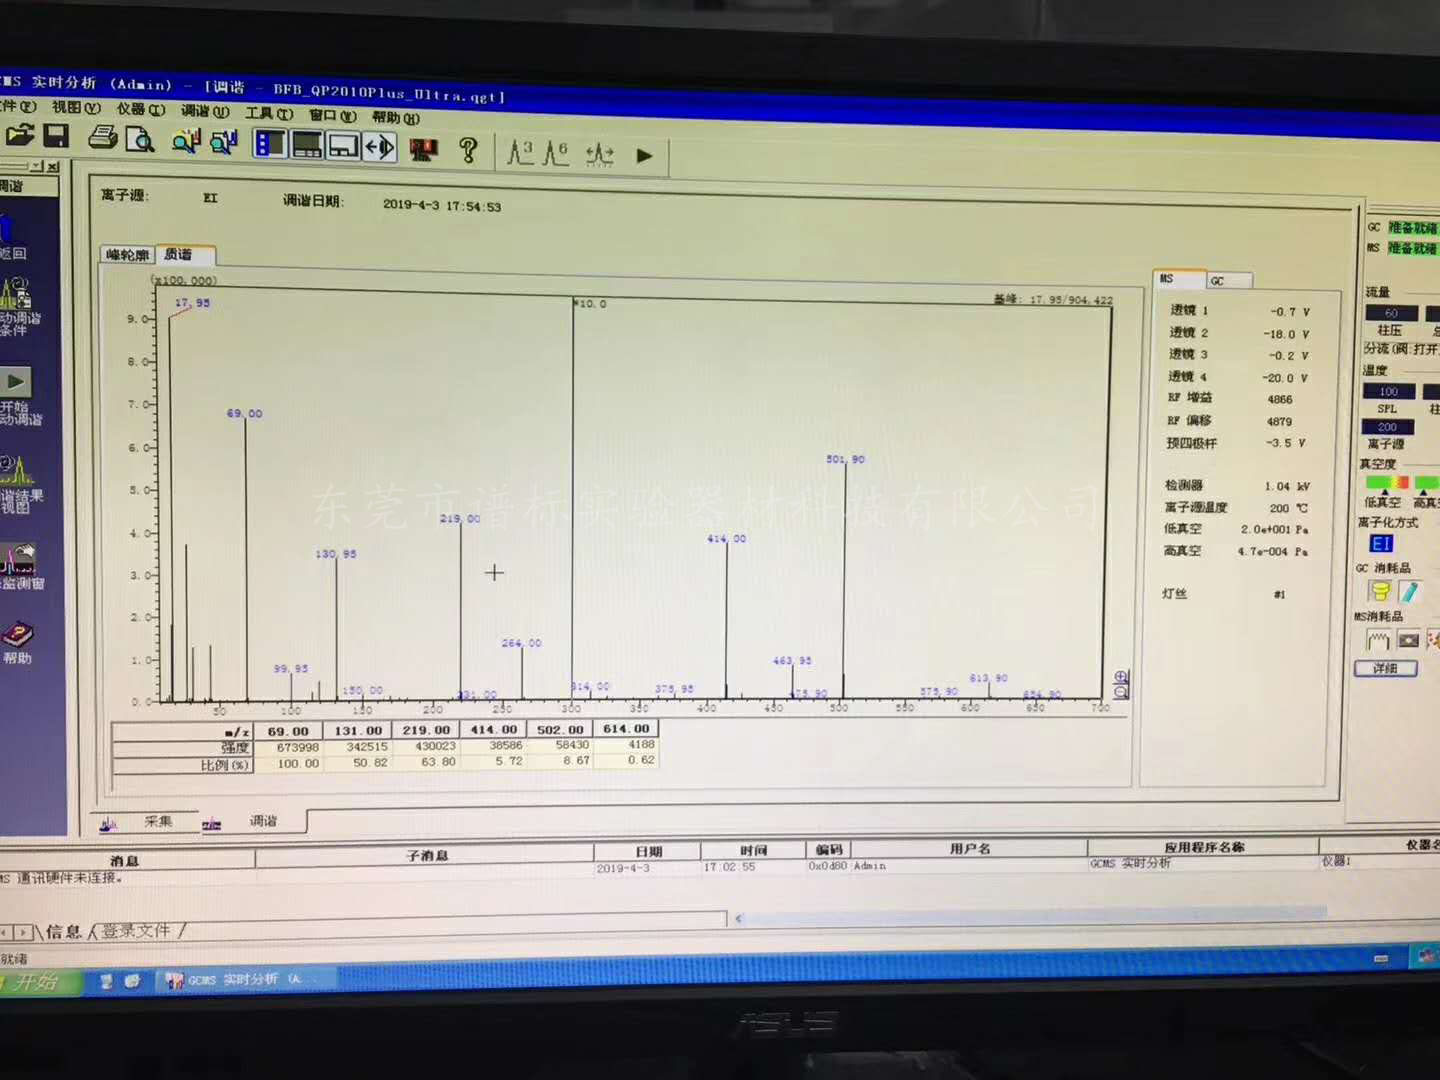Click the black play arrow in toolbar
Image resolution: width=1440 pixels, height=1080 pixels.
coord(645,156)
